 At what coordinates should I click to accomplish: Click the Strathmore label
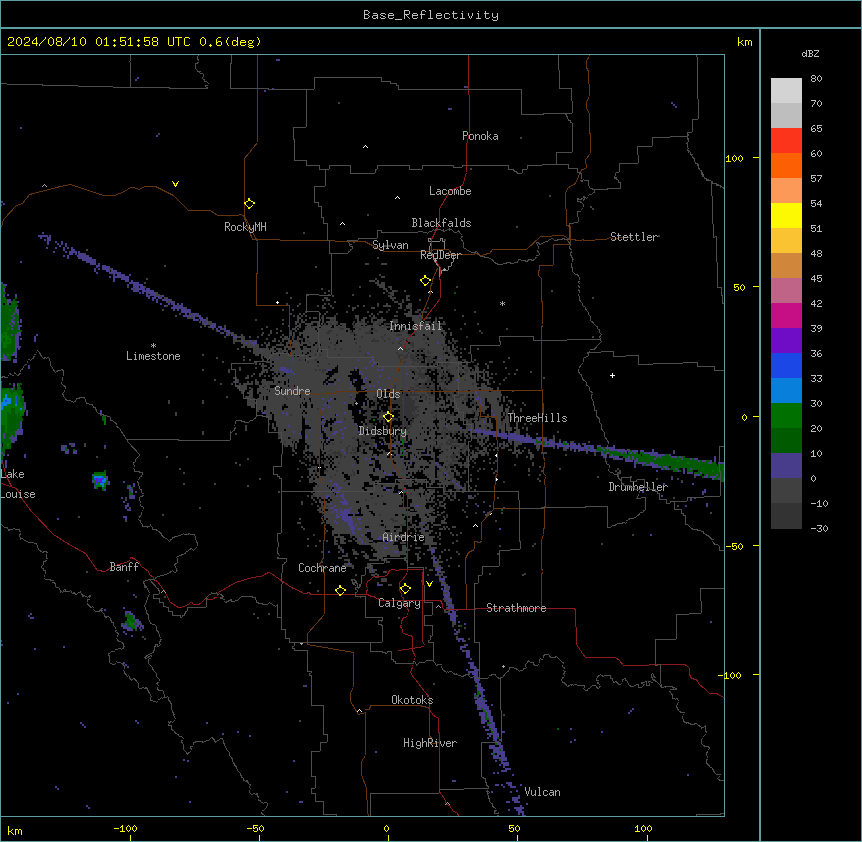[516, 608]
